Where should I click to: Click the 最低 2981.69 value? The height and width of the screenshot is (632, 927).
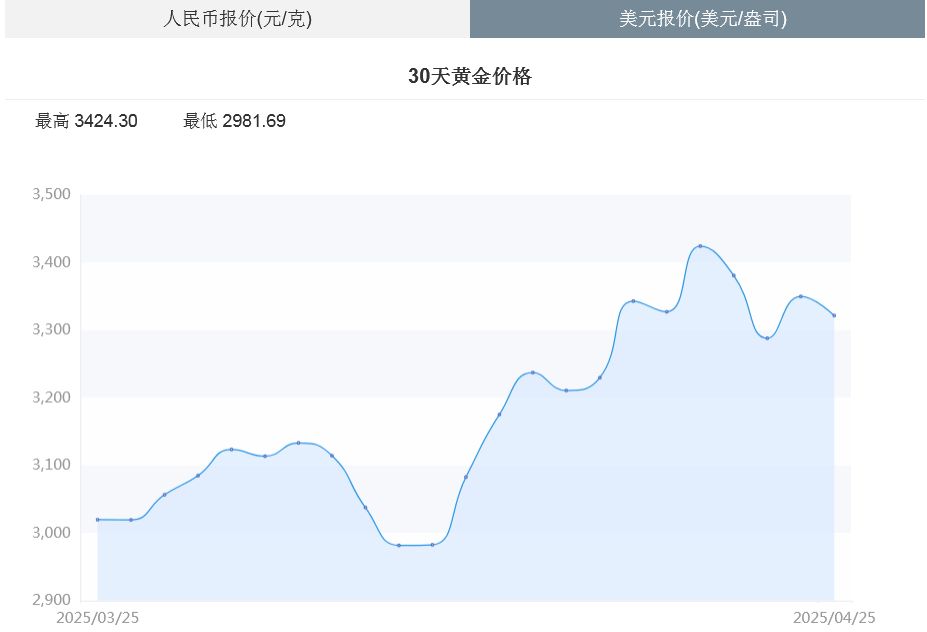coord(234,121)
